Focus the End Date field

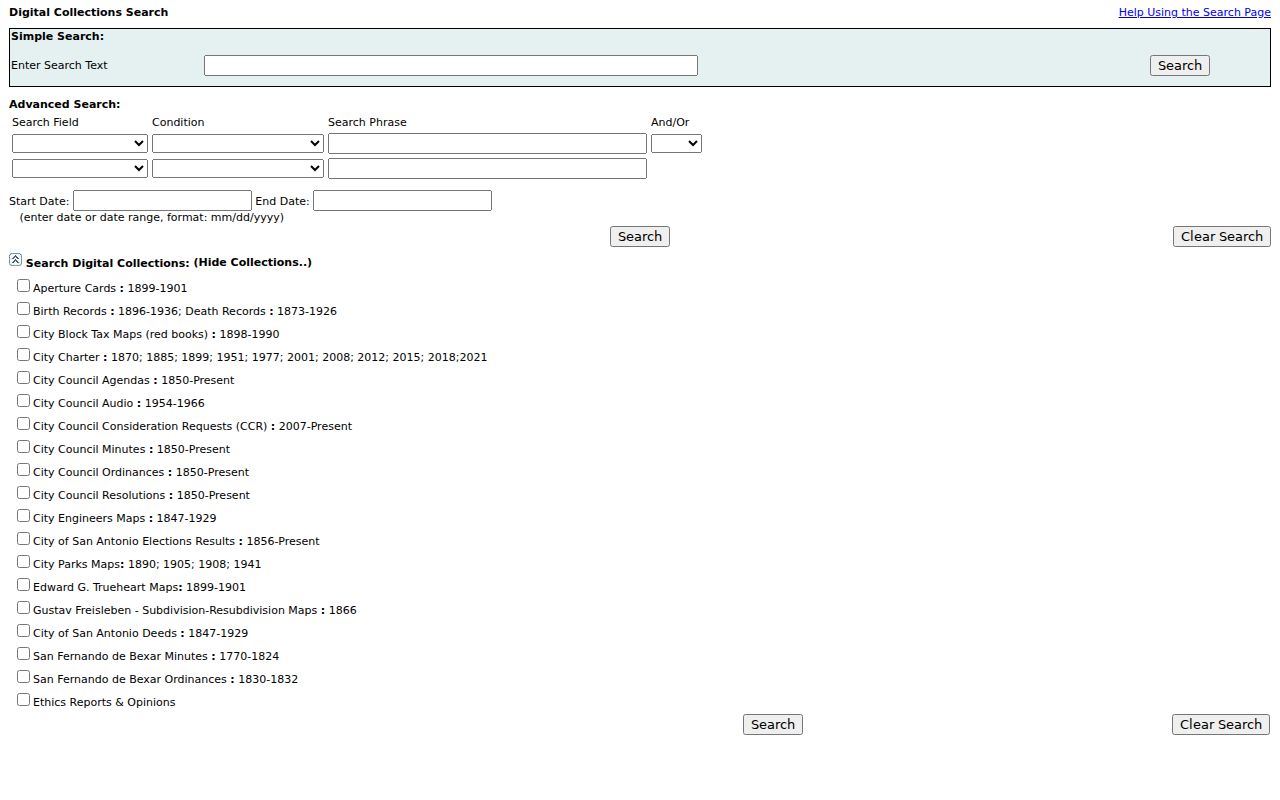[402, 201]
